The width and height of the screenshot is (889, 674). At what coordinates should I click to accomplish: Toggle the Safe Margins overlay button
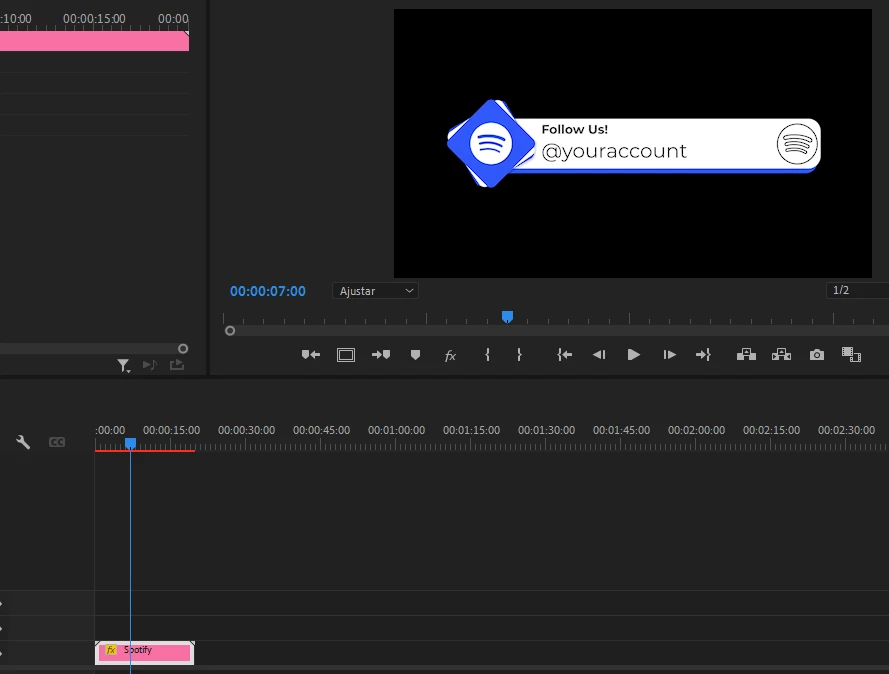(346, 355)
